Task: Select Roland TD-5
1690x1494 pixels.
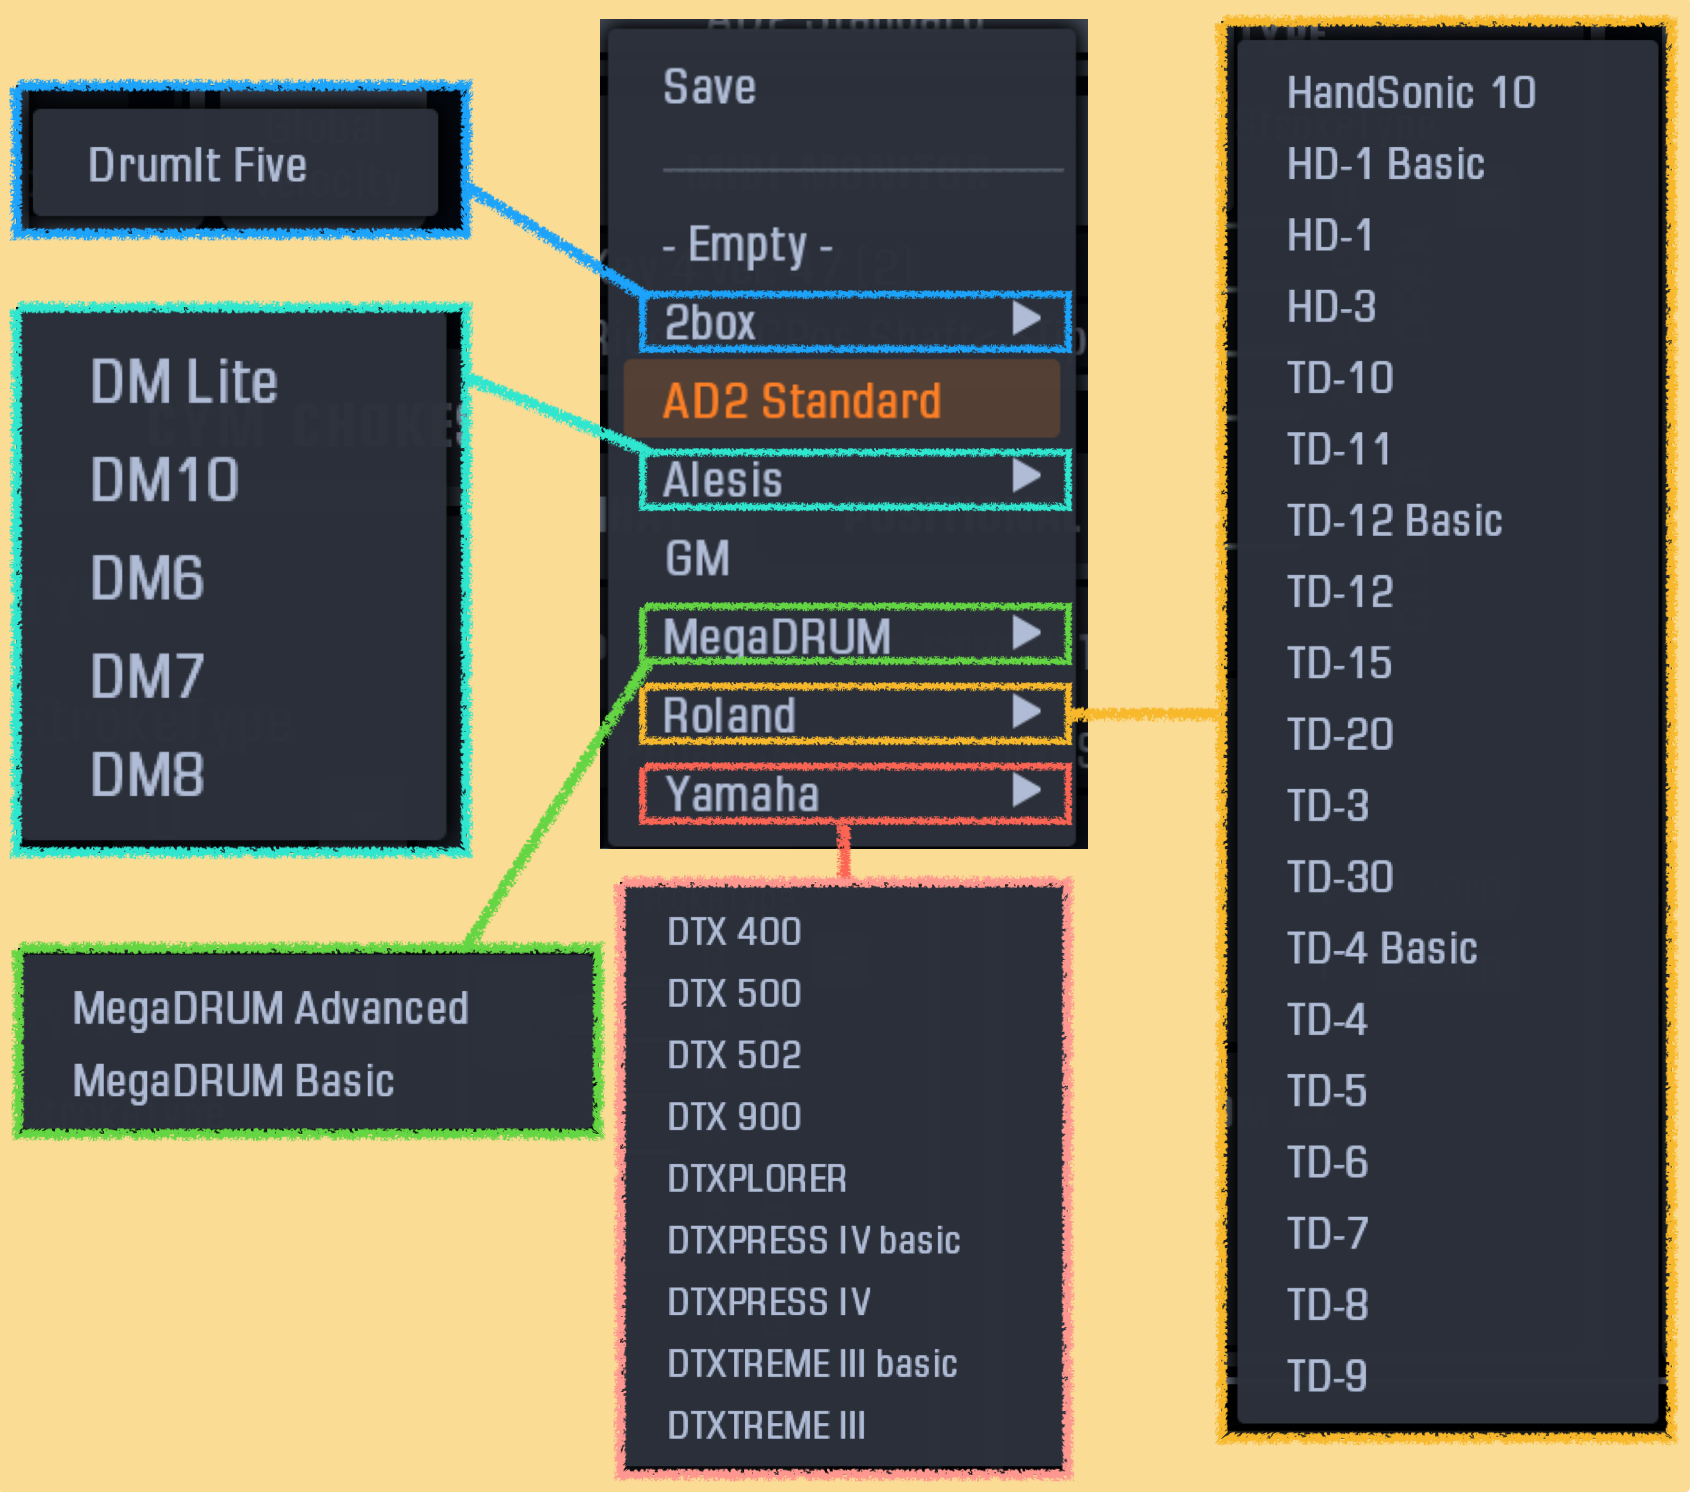Action: point(1327,1092)
